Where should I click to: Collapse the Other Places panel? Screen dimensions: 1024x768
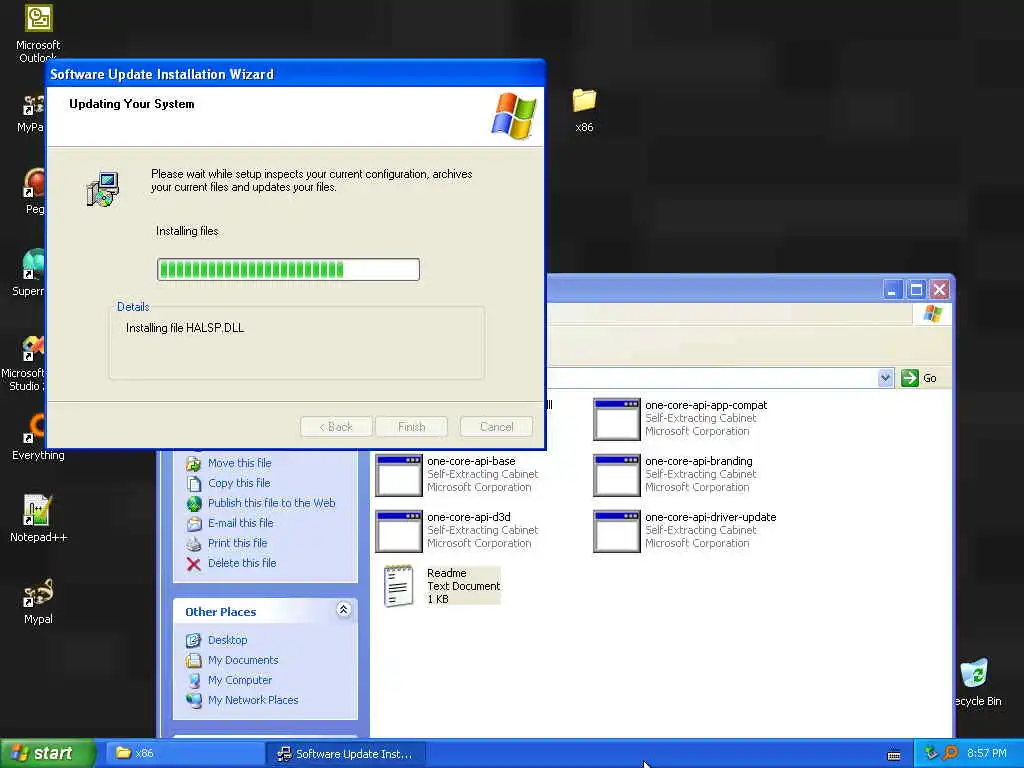(x=344, y=609)
